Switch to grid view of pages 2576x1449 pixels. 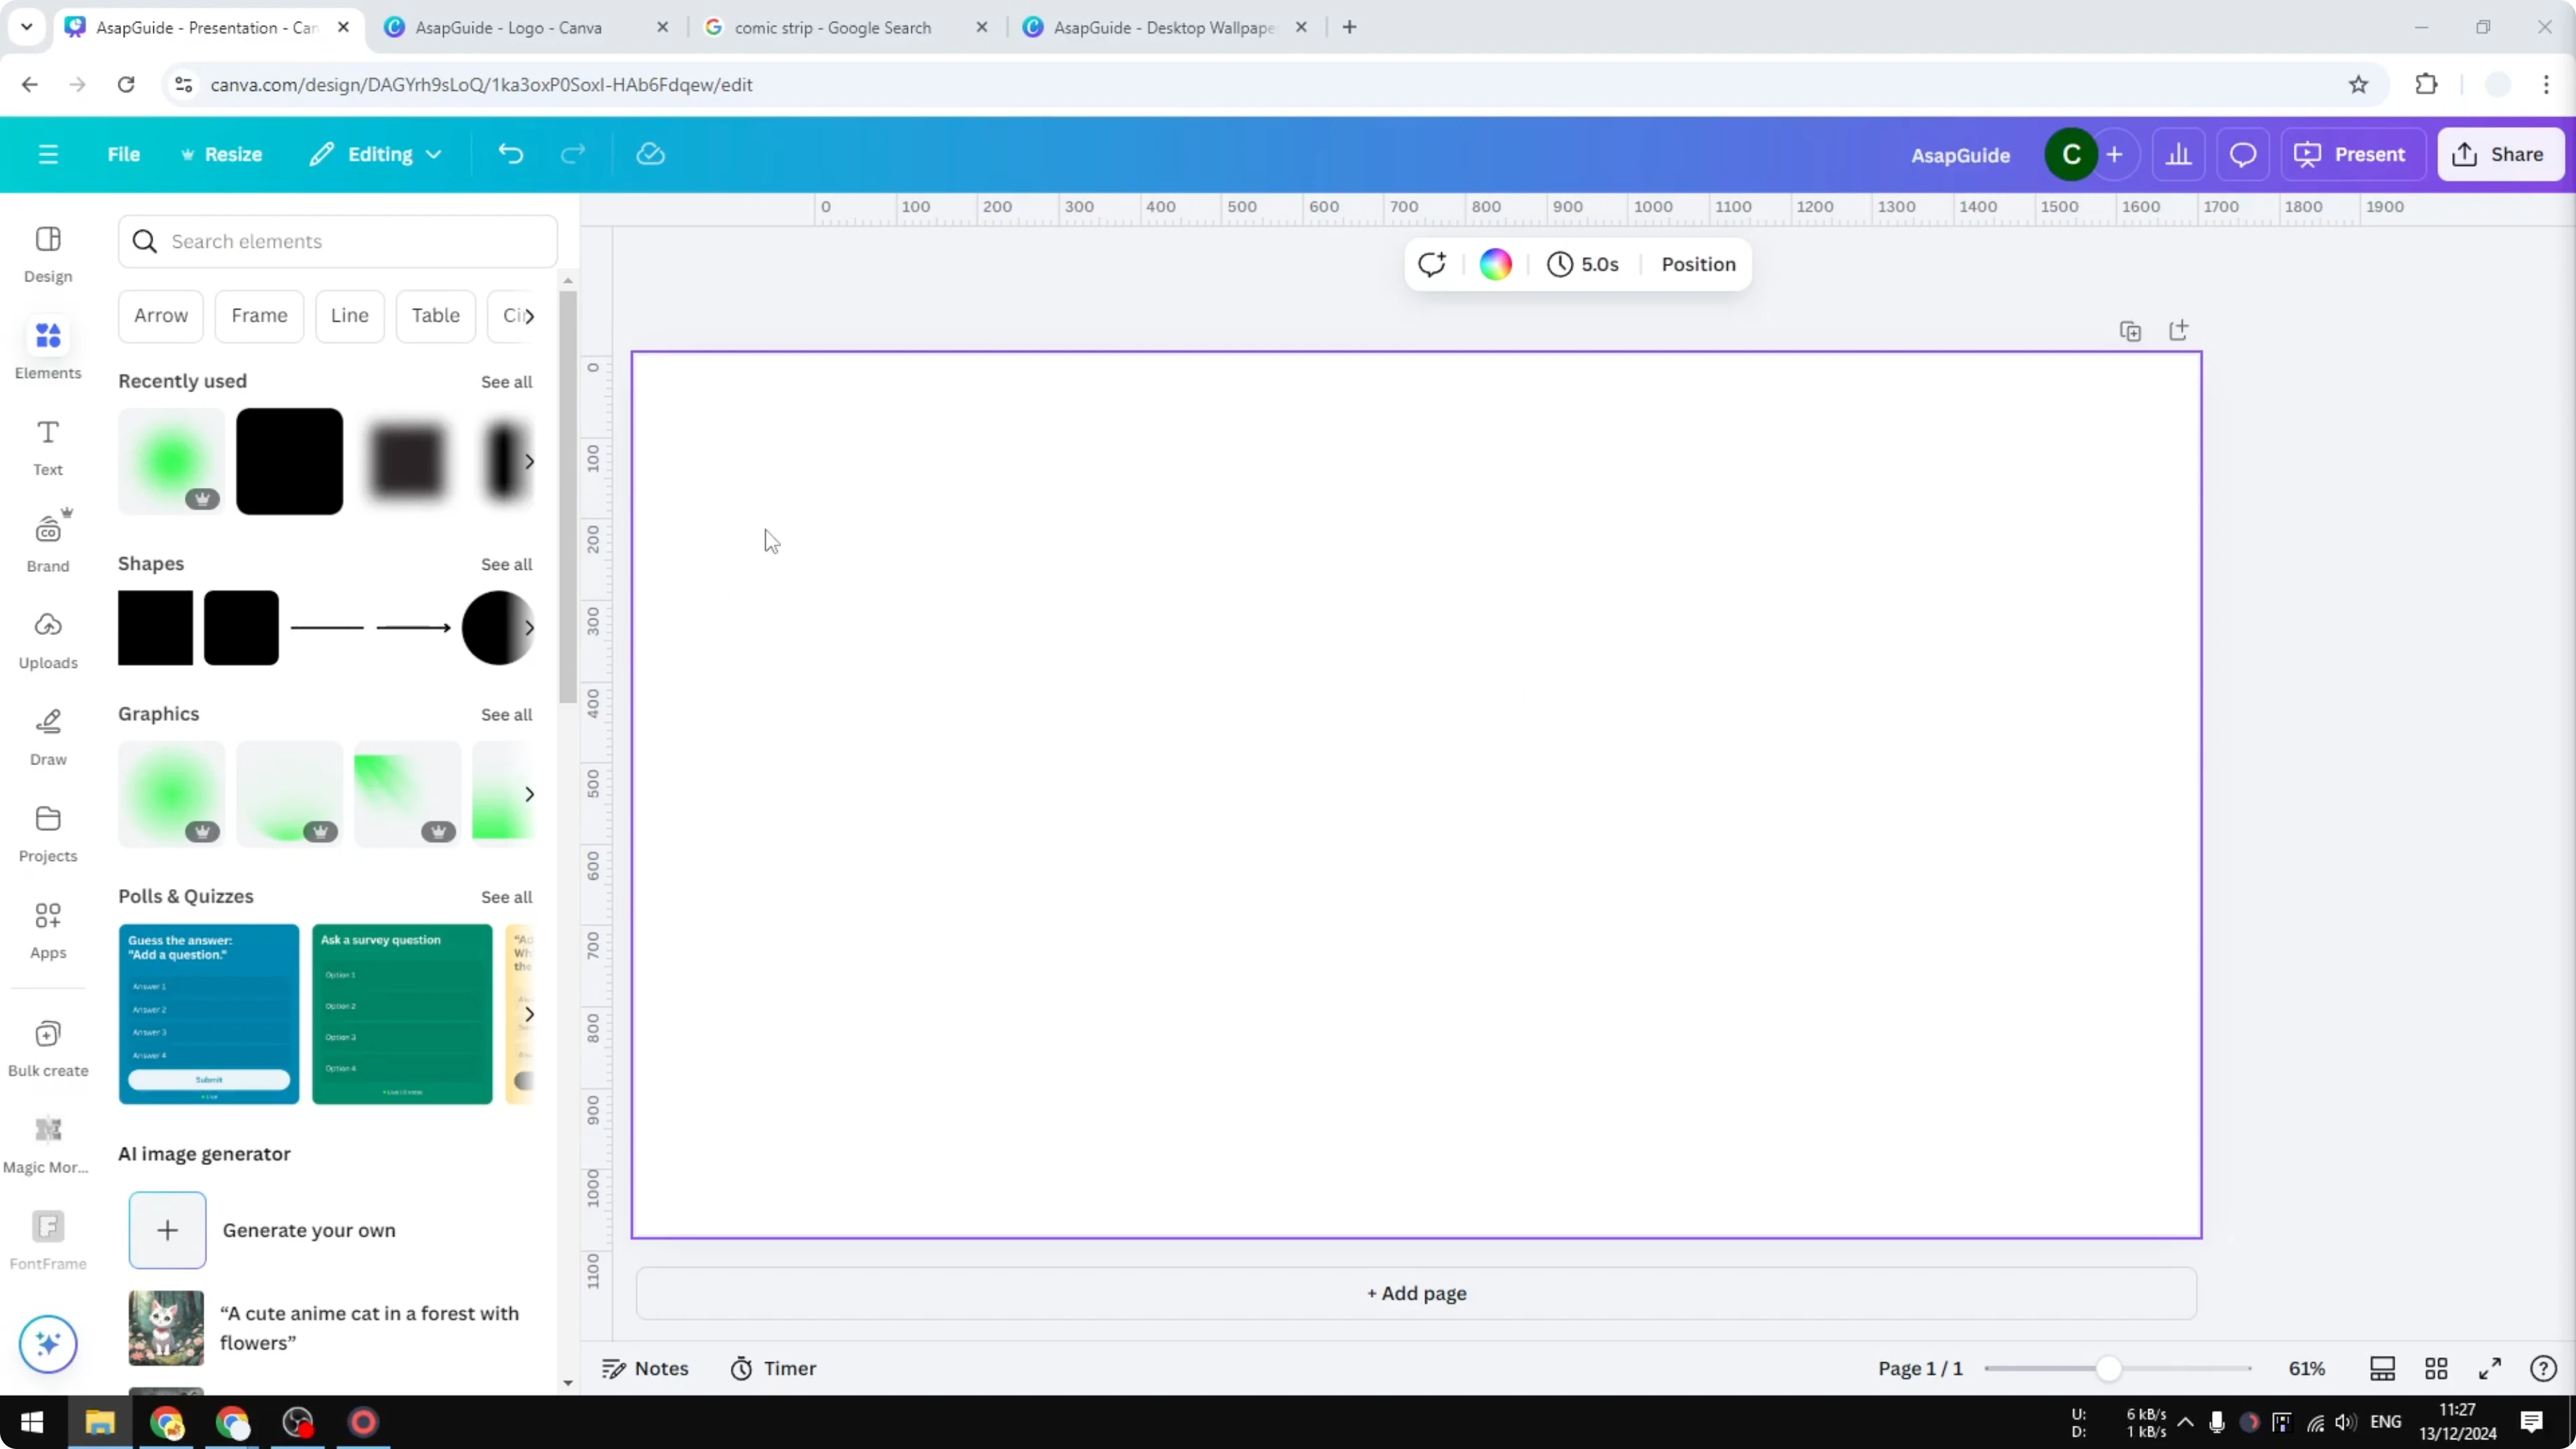pos(2436,1368)
